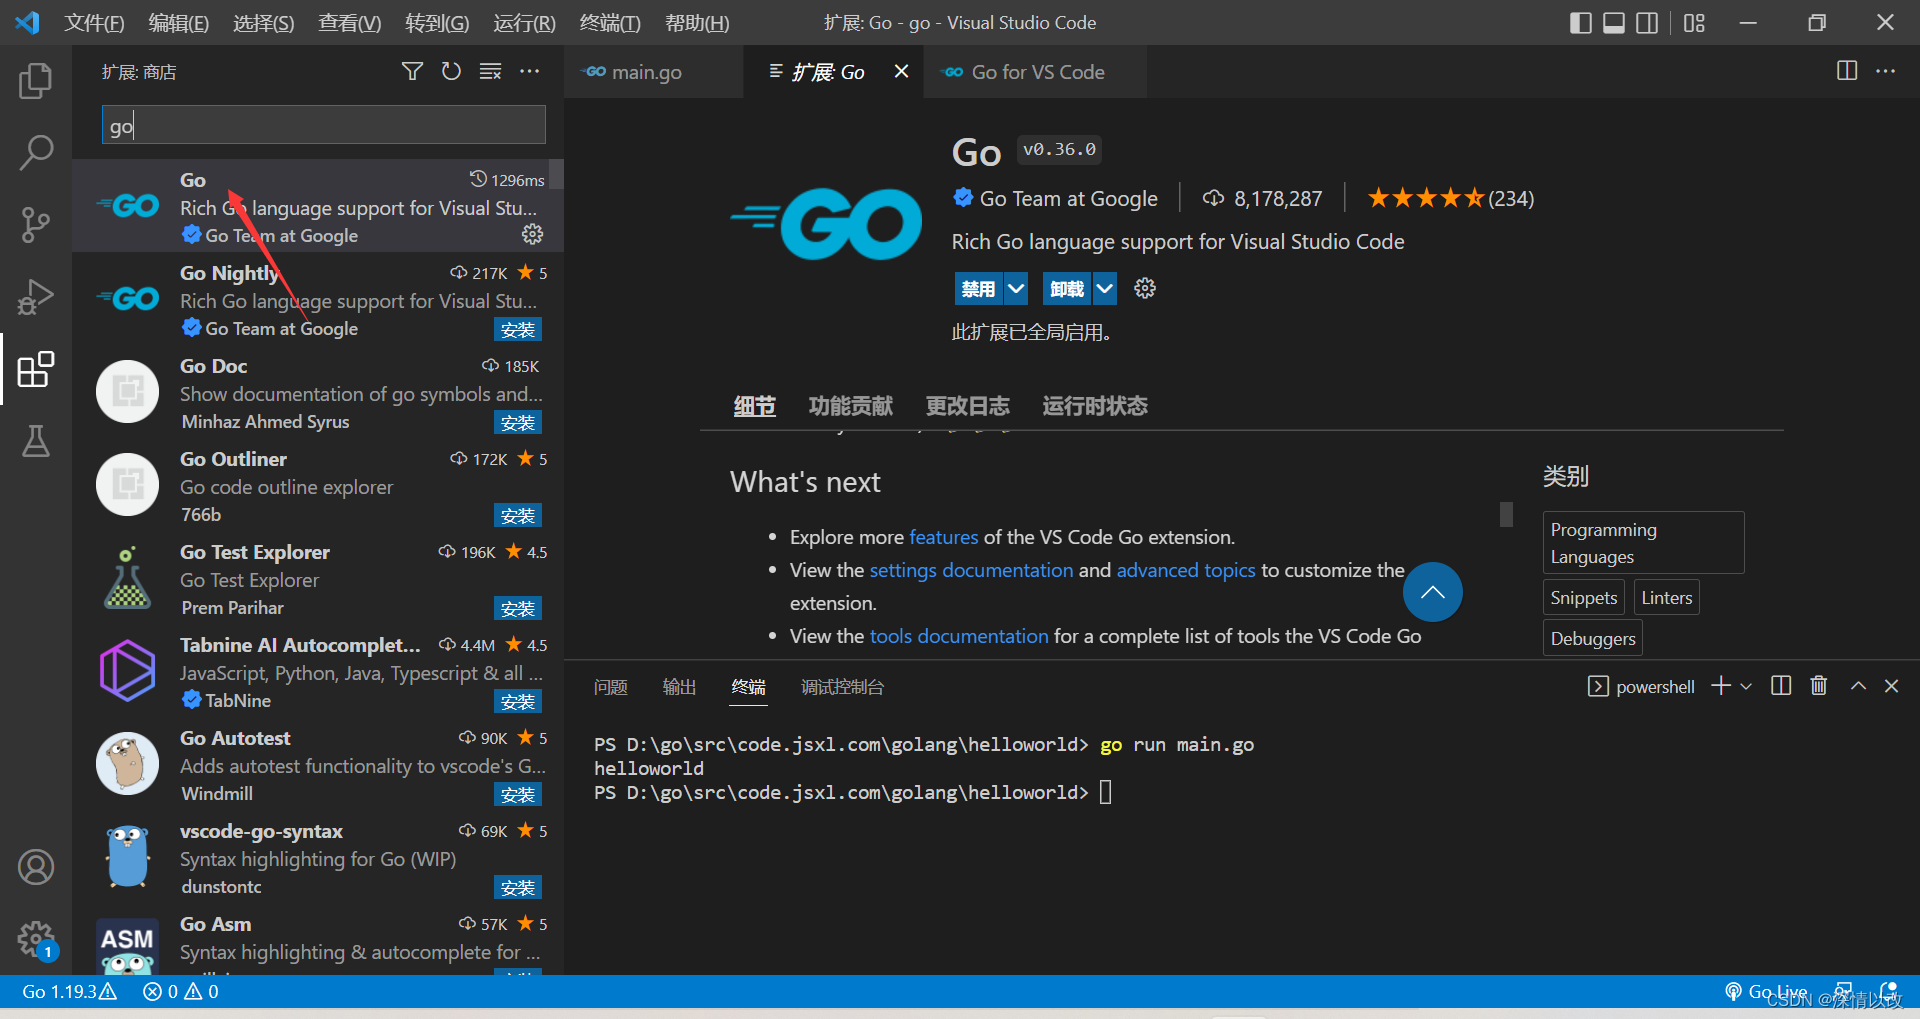Click Go Team at Google publisher link

tap(1068, 198)
